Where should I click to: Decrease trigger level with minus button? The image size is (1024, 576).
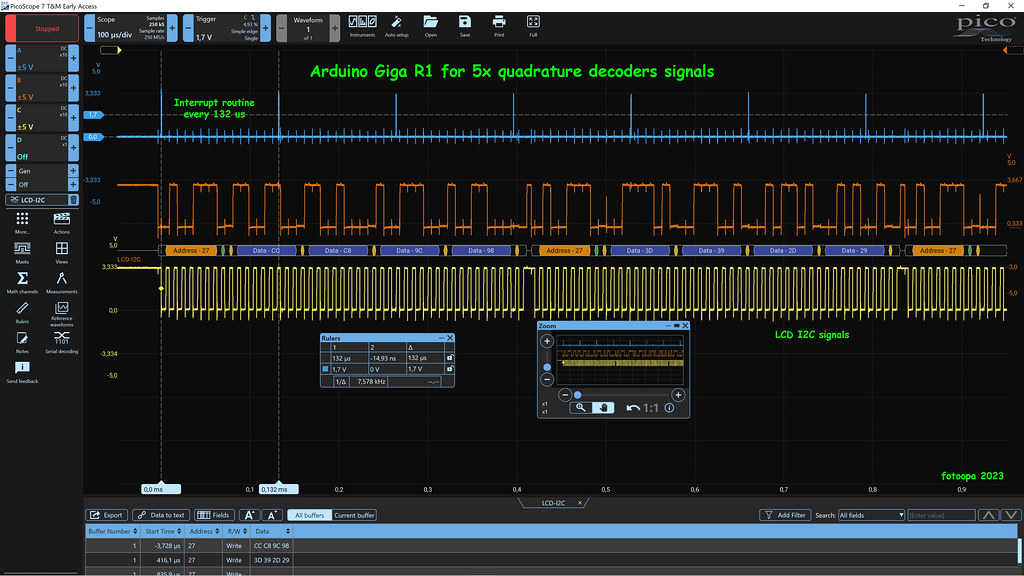[x=188, y=29]
